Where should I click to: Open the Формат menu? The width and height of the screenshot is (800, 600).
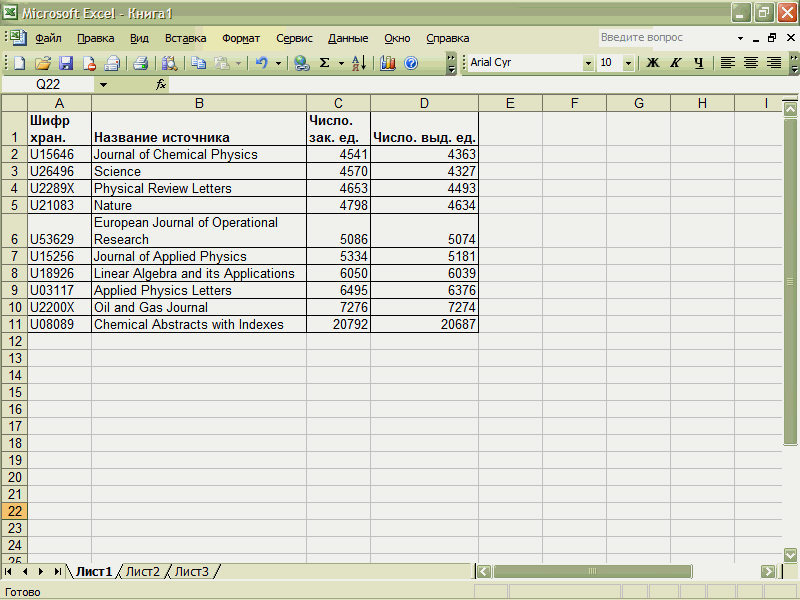(x=240, y=38)
